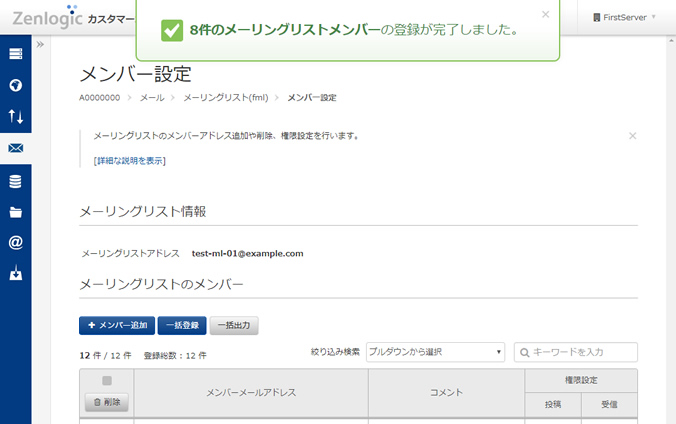Click the globe icon in sidebar
The height and width of the screenshot is (424, 676).
tap(15, 85)
